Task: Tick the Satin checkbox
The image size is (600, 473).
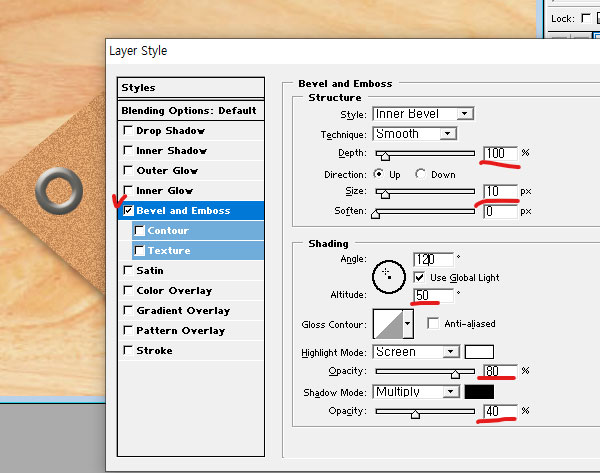Action: click(128, 270)
